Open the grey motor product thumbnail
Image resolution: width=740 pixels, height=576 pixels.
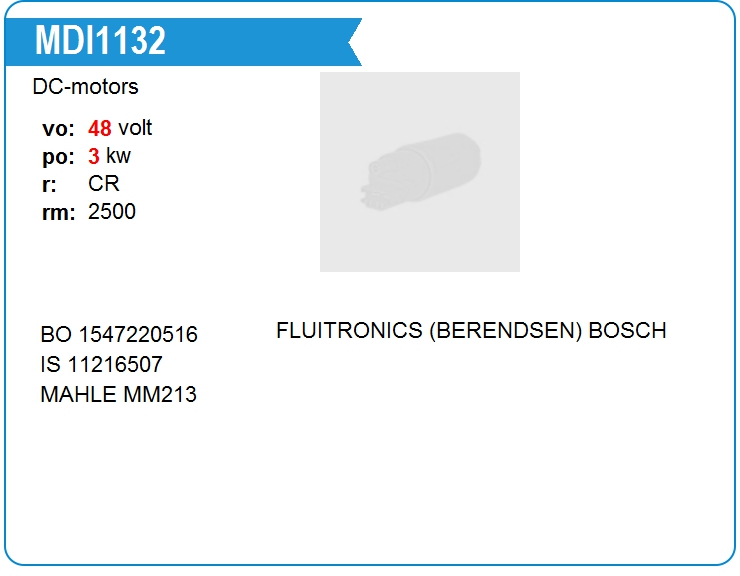point(419,171)
